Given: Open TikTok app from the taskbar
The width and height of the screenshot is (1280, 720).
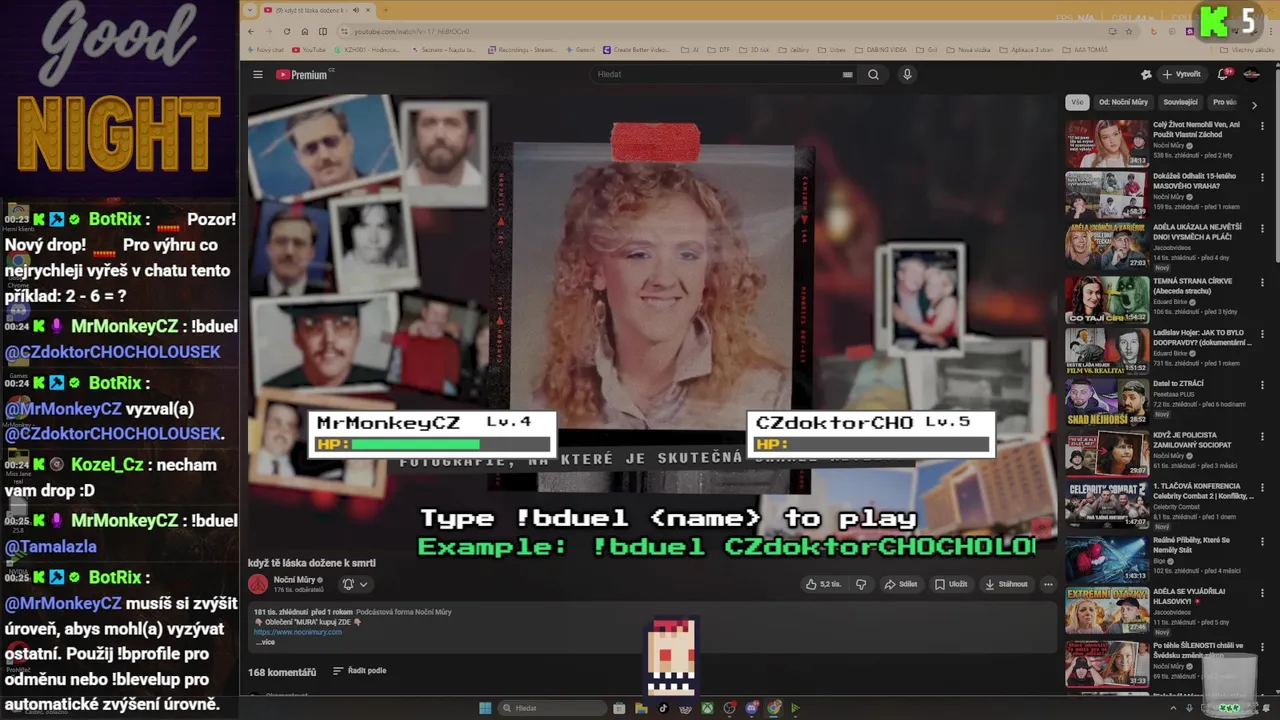Looking at the screenshot, I should (x=663, y=708).
